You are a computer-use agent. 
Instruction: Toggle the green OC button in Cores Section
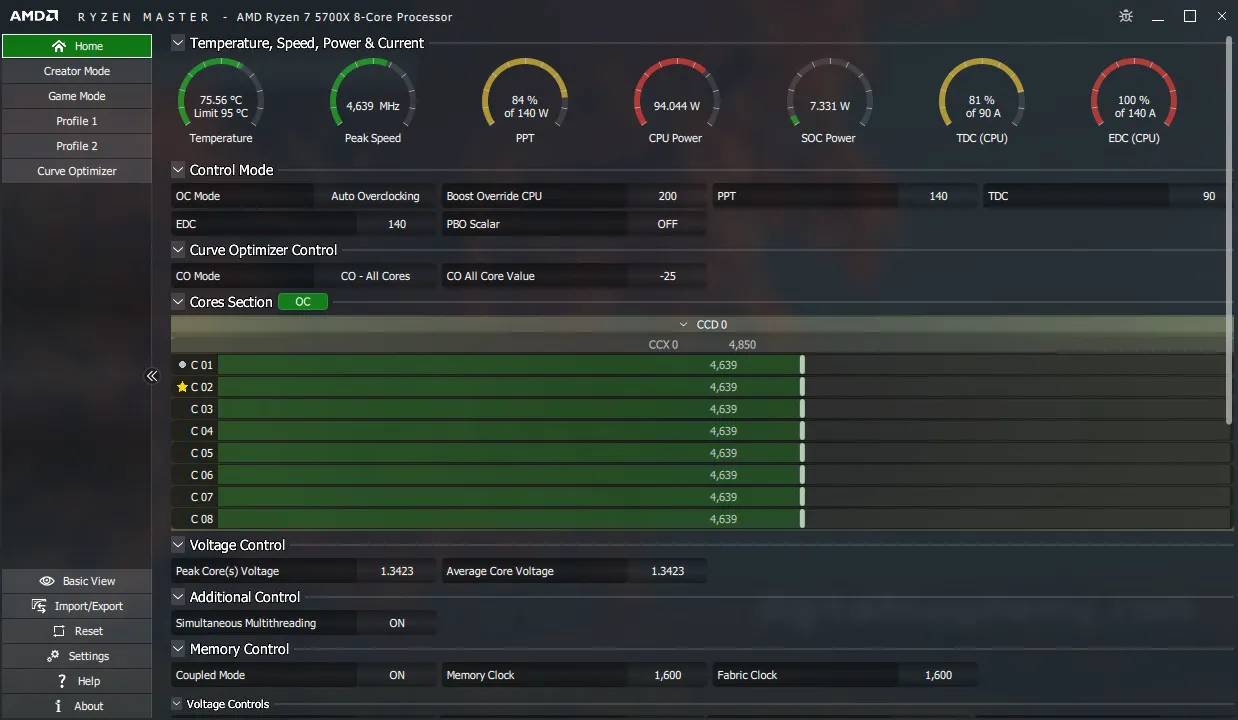(303, 302)
